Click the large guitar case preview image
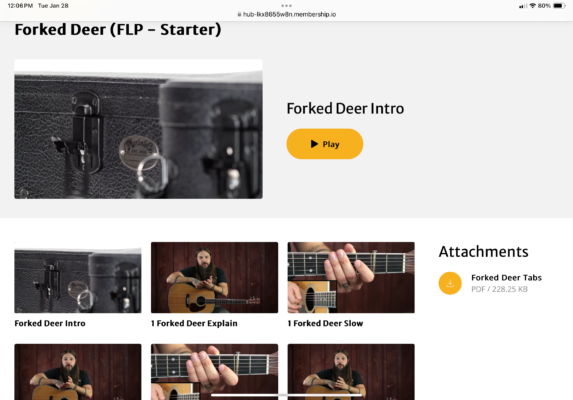Image resolution: width=573 pixels, height=400 pixels. coord(138,129)
